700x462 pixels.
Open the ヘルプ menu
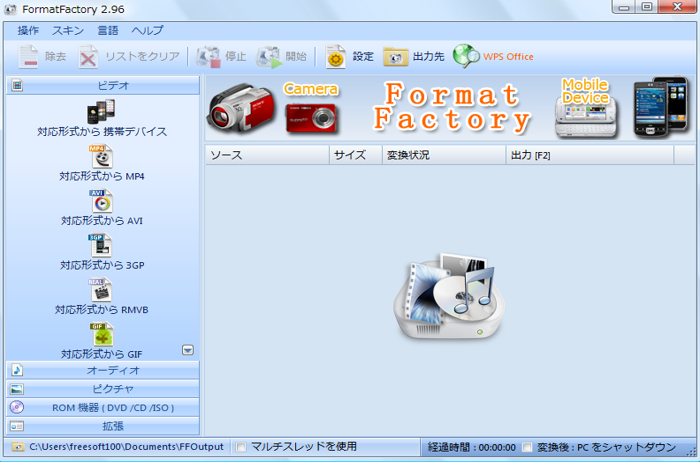(x=147, y=30)
